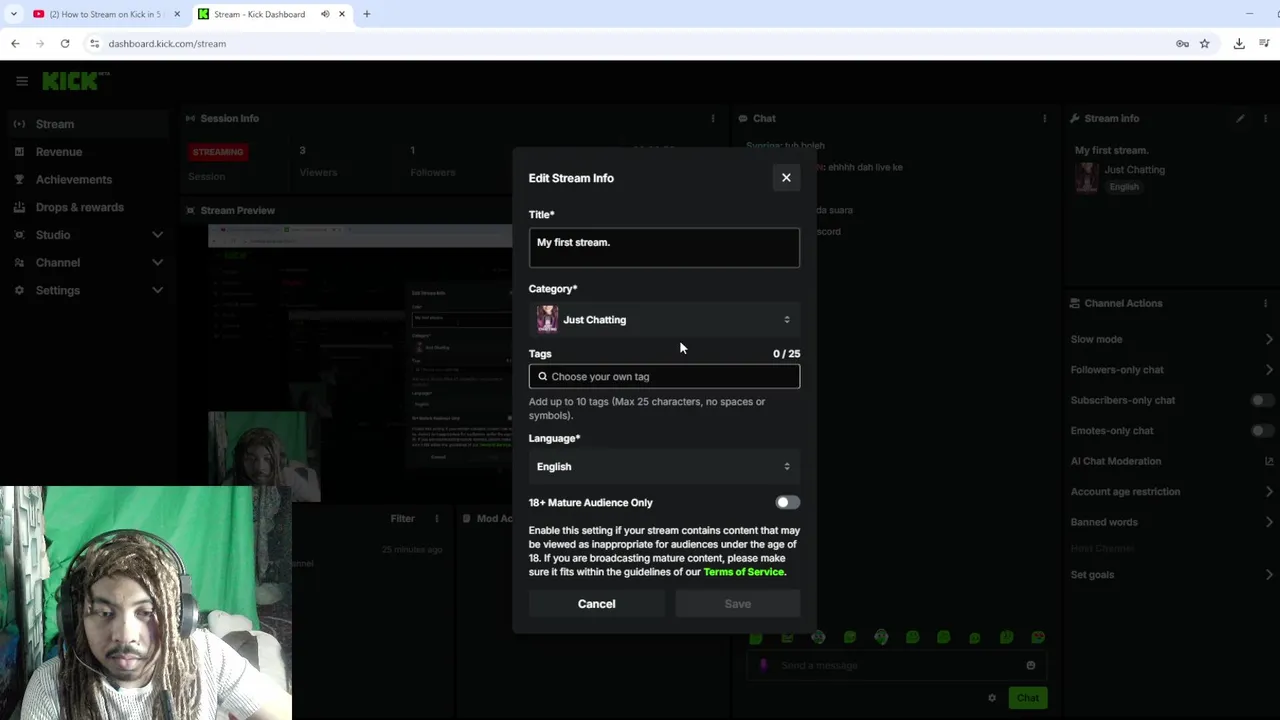Close the Kick Dashboard browser tab

click(x=342, y=14)
